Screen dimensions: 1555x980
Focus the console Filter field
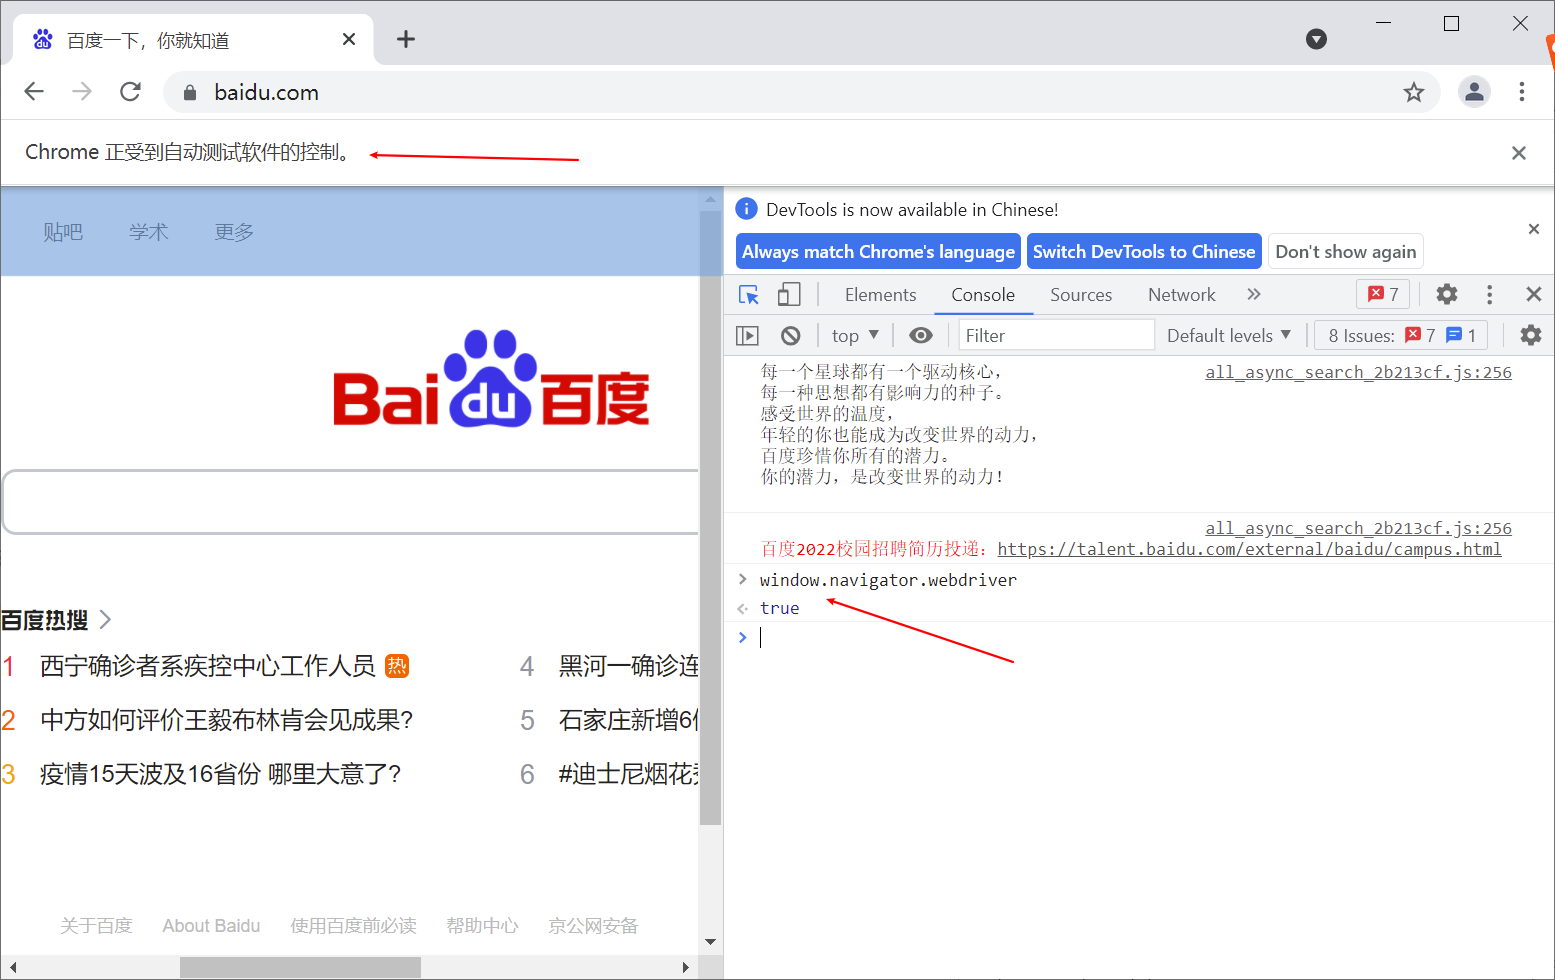[x=1056, y=335]
